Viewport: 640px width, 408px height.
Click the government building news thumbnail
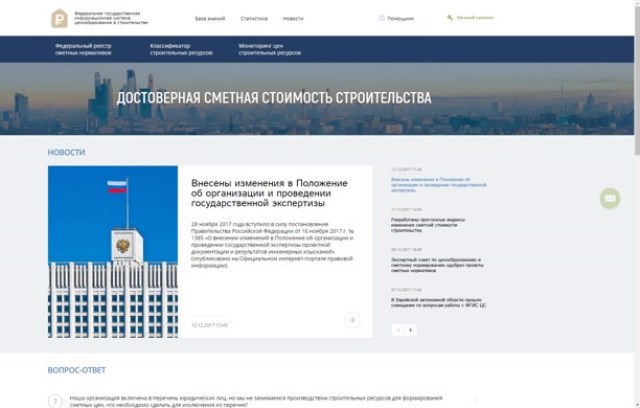click(x=113, y=251)
